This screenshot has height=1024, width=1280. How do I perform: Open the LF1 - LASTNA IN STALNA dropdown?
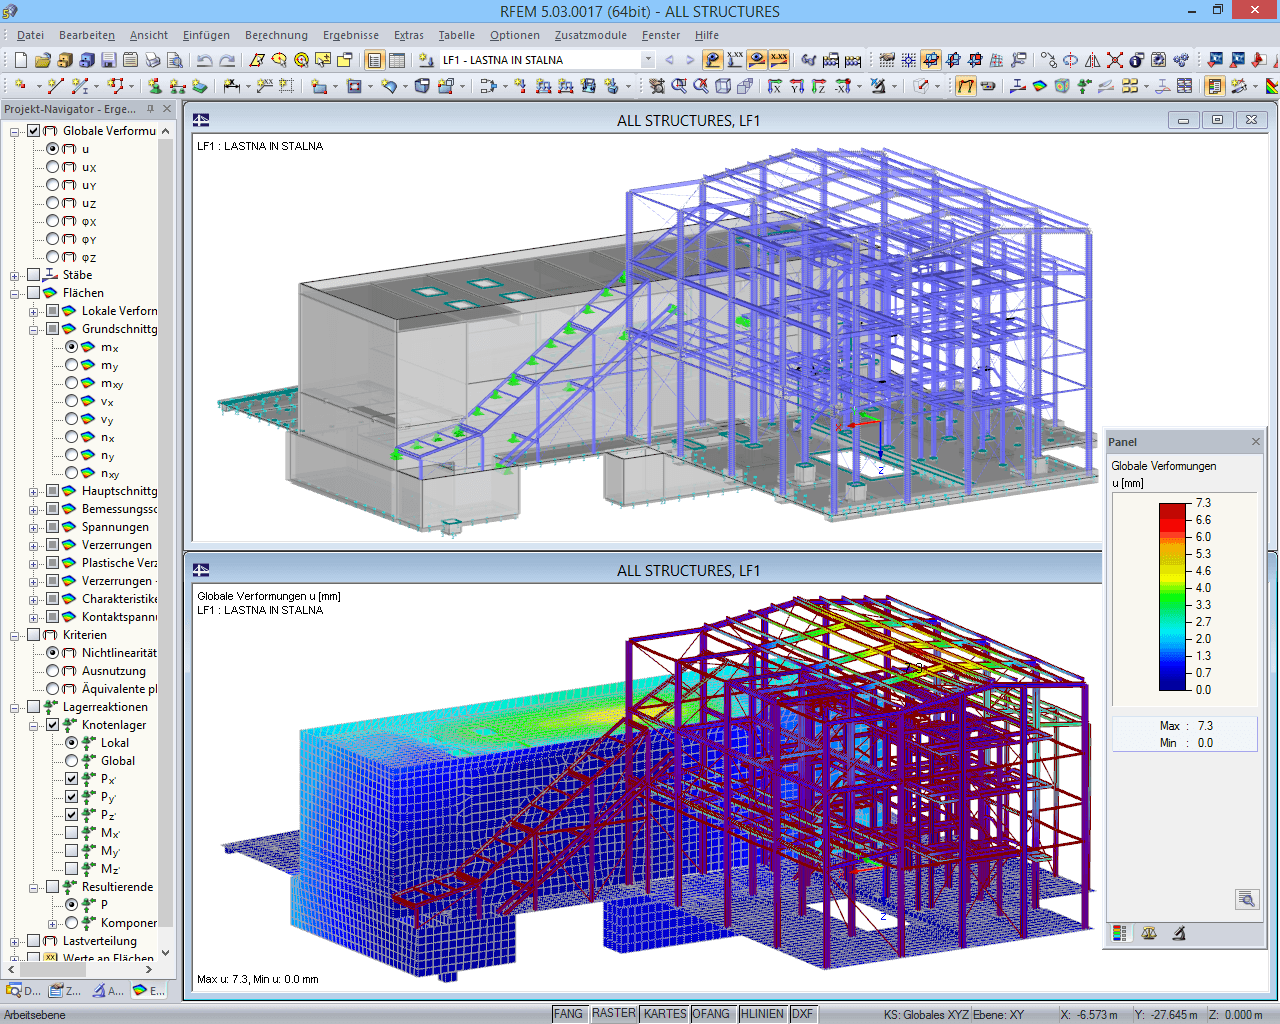(x=648, y=59)
